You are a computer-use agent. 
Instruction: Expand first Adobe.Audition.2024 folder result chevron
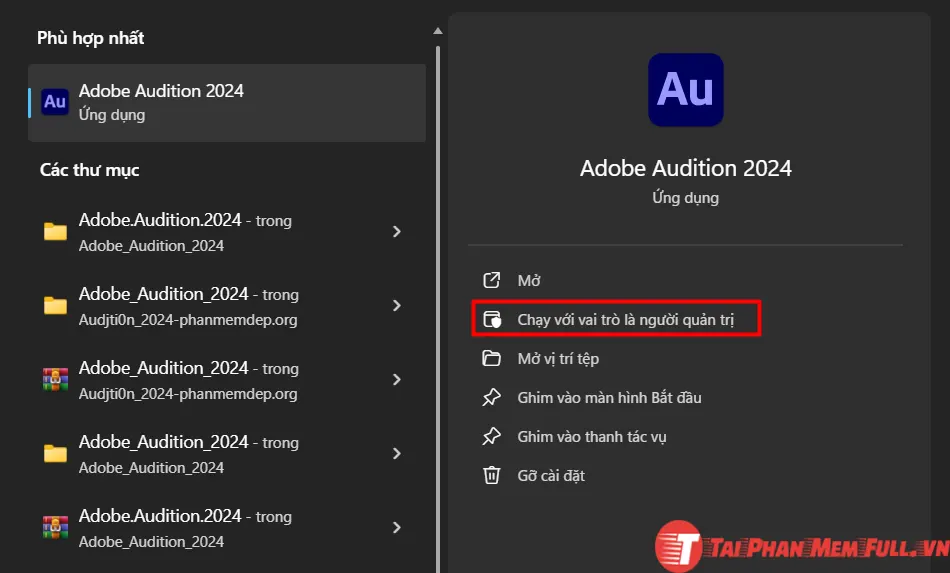[x=397, y=231]
